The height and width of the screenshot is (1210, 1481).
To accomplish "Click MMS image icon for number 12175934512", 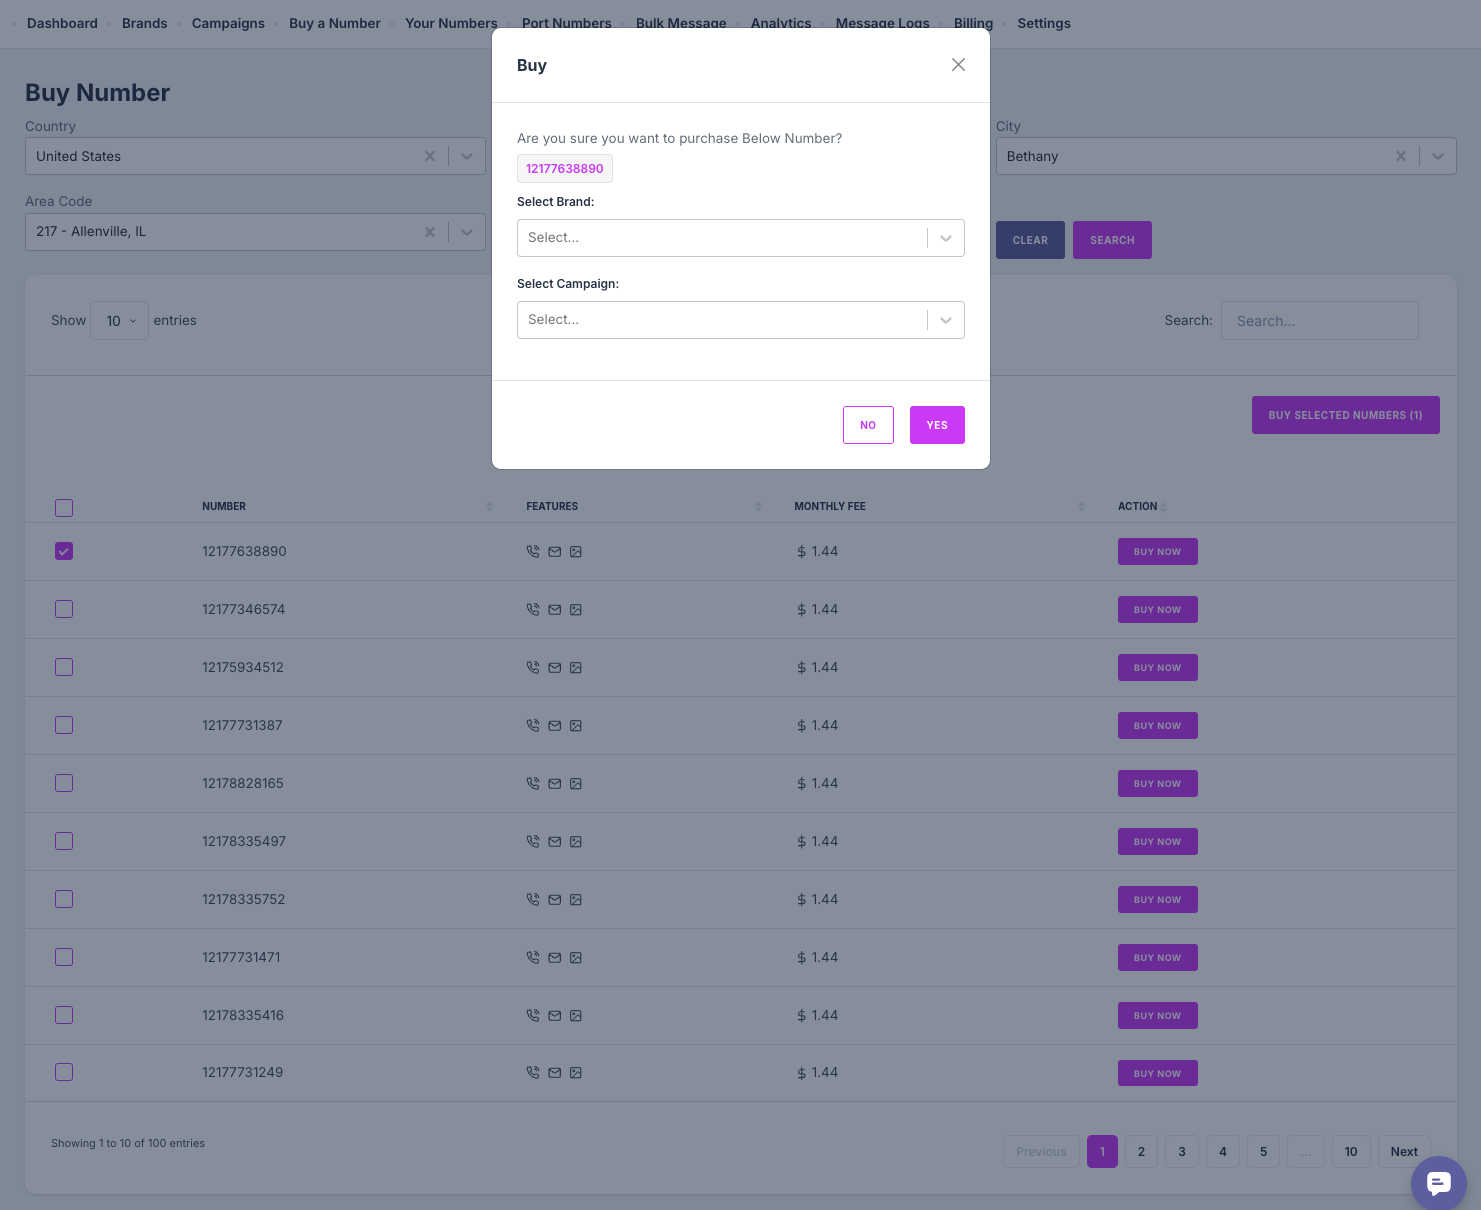I will pos(576,668).
